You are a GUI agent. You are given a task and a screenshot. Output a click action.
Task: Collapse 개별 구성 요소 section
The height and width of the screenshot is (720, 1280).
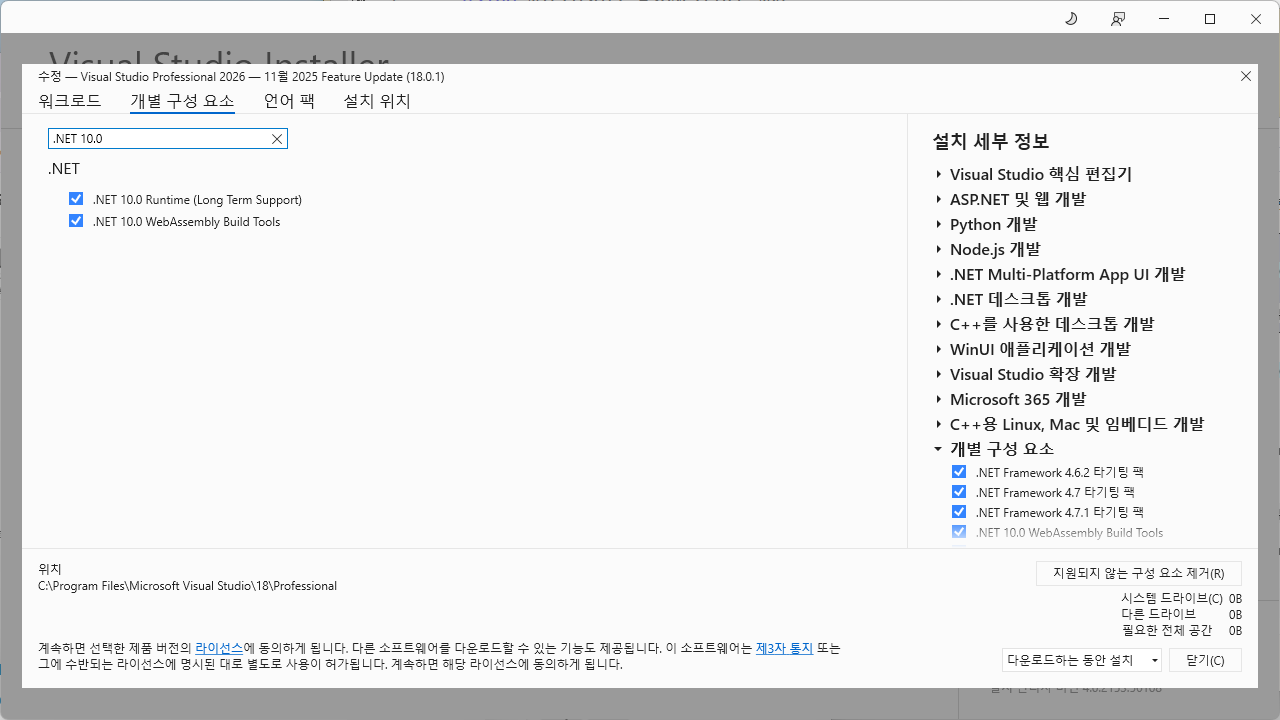click(939, 449)
